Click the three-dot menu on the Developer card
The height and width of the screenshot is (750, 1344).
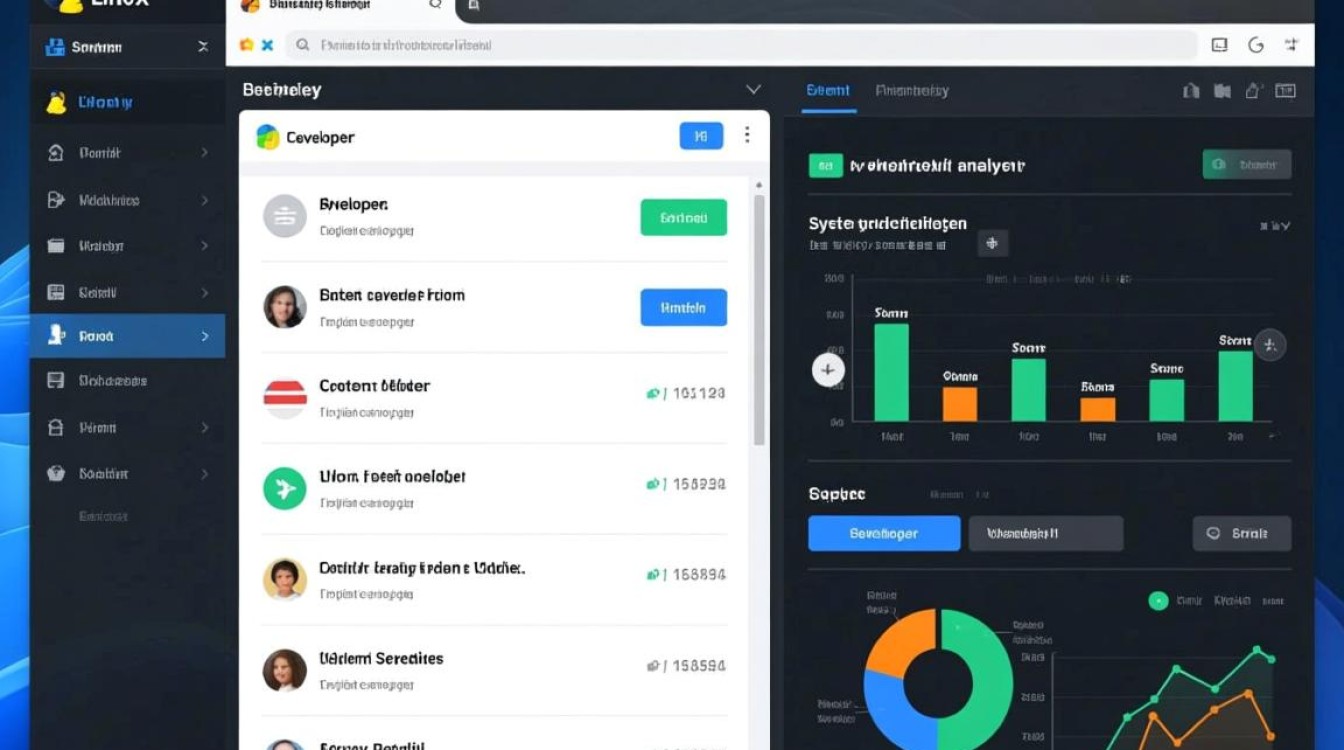tap(746, 135)
